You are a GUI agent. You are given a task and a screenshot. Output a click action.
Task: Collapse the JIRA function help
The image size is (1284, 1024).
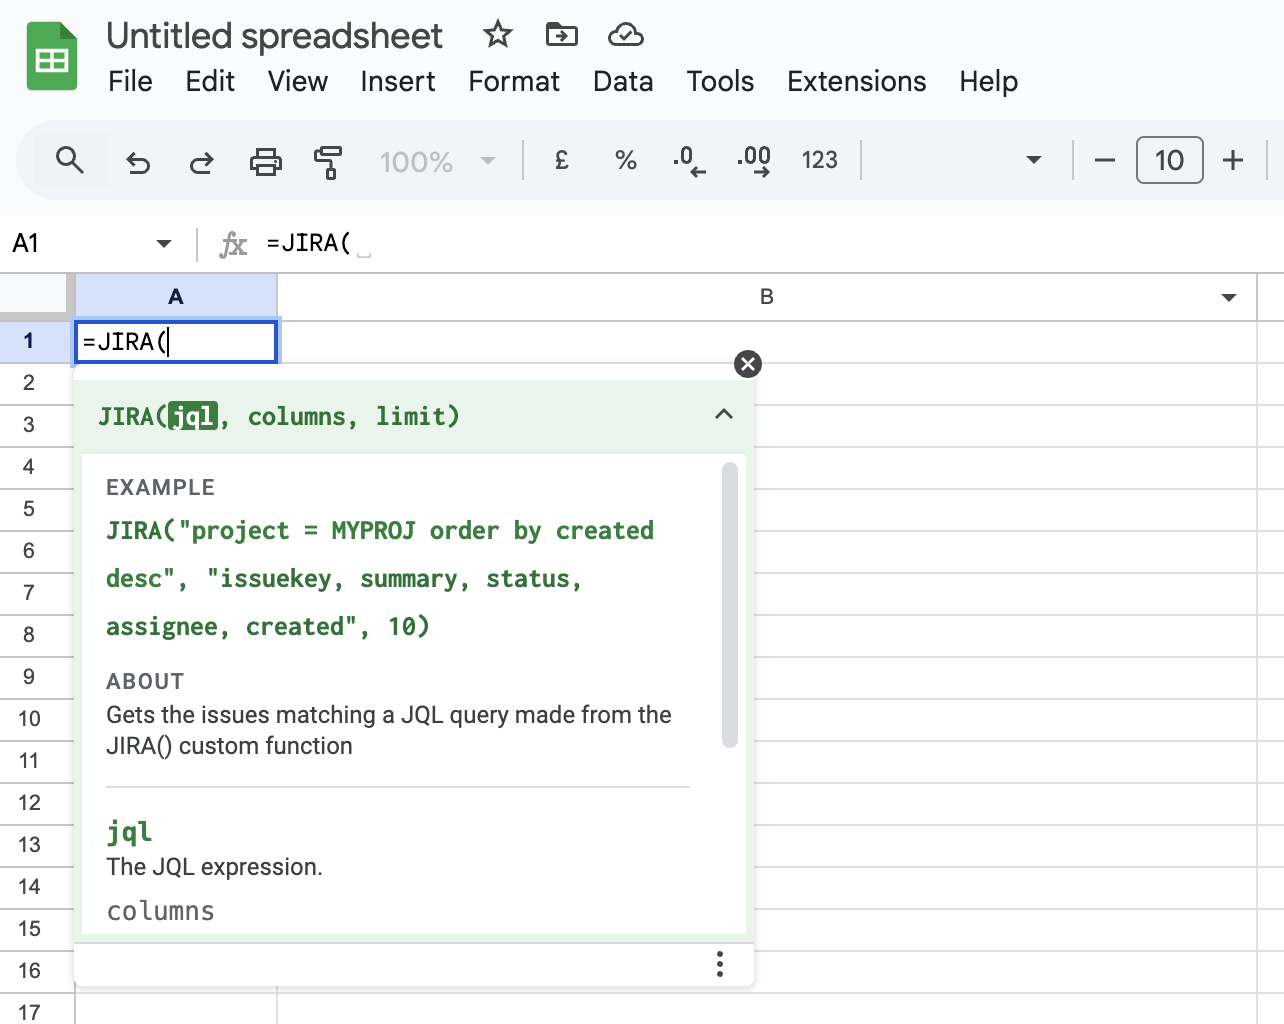[x=724, y=414]
